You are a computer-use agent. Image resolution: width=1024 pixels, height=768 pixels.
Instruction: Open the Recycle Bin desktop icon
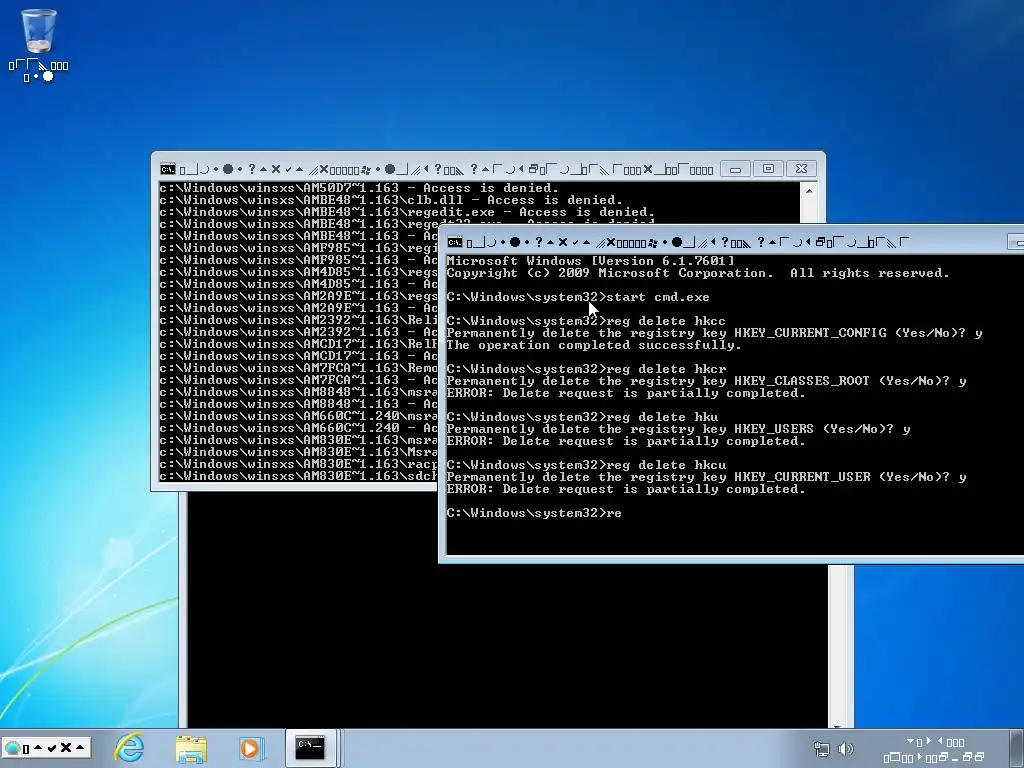coord(39,44)
